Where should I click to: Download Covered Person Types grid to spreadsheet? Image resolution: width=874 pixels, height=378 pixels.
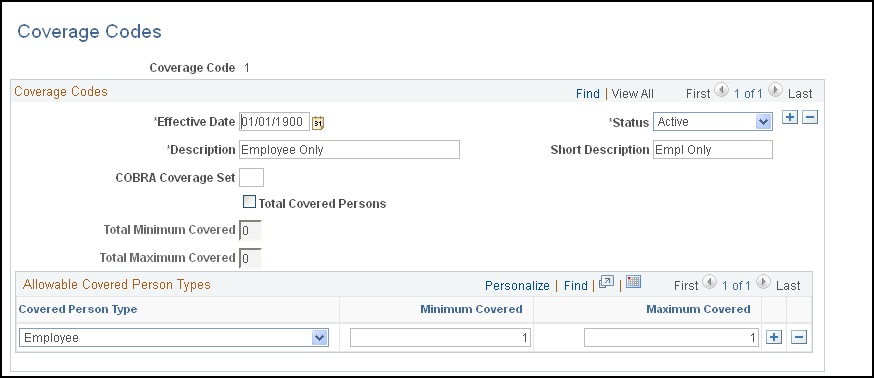[x=633, y=282]
